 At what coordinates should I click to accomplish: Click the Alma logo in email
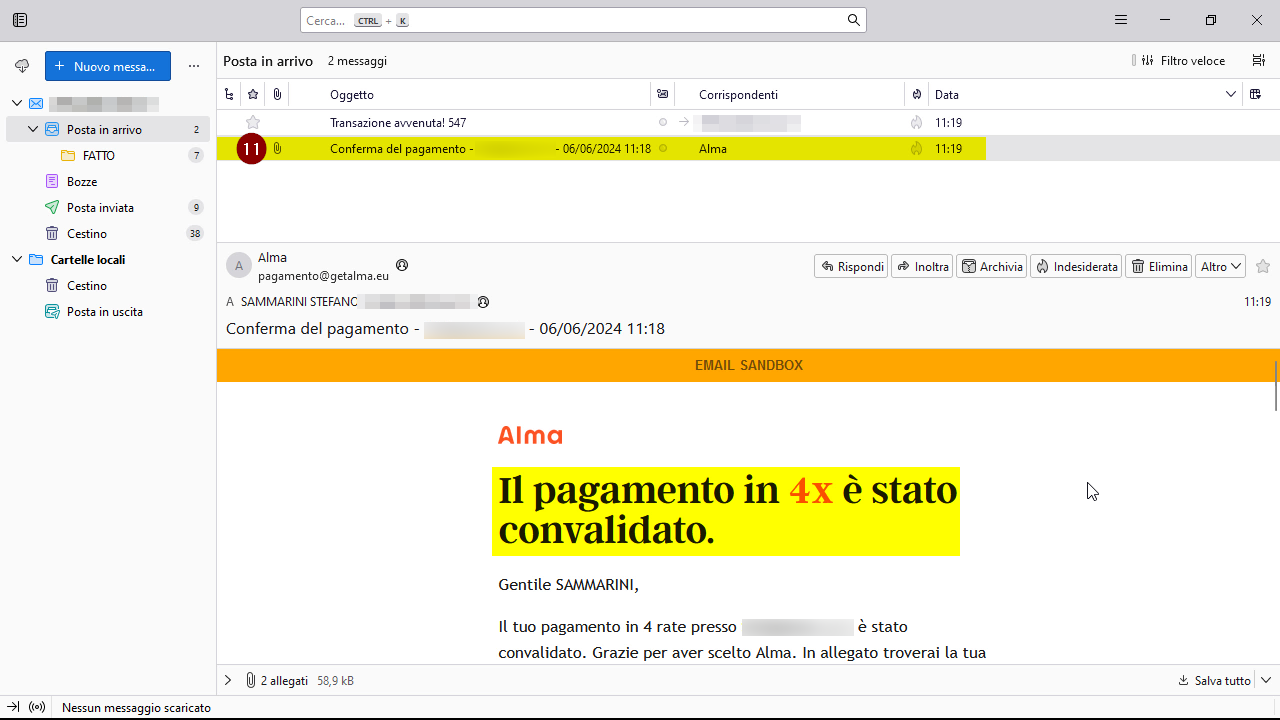tap(530, 435)
